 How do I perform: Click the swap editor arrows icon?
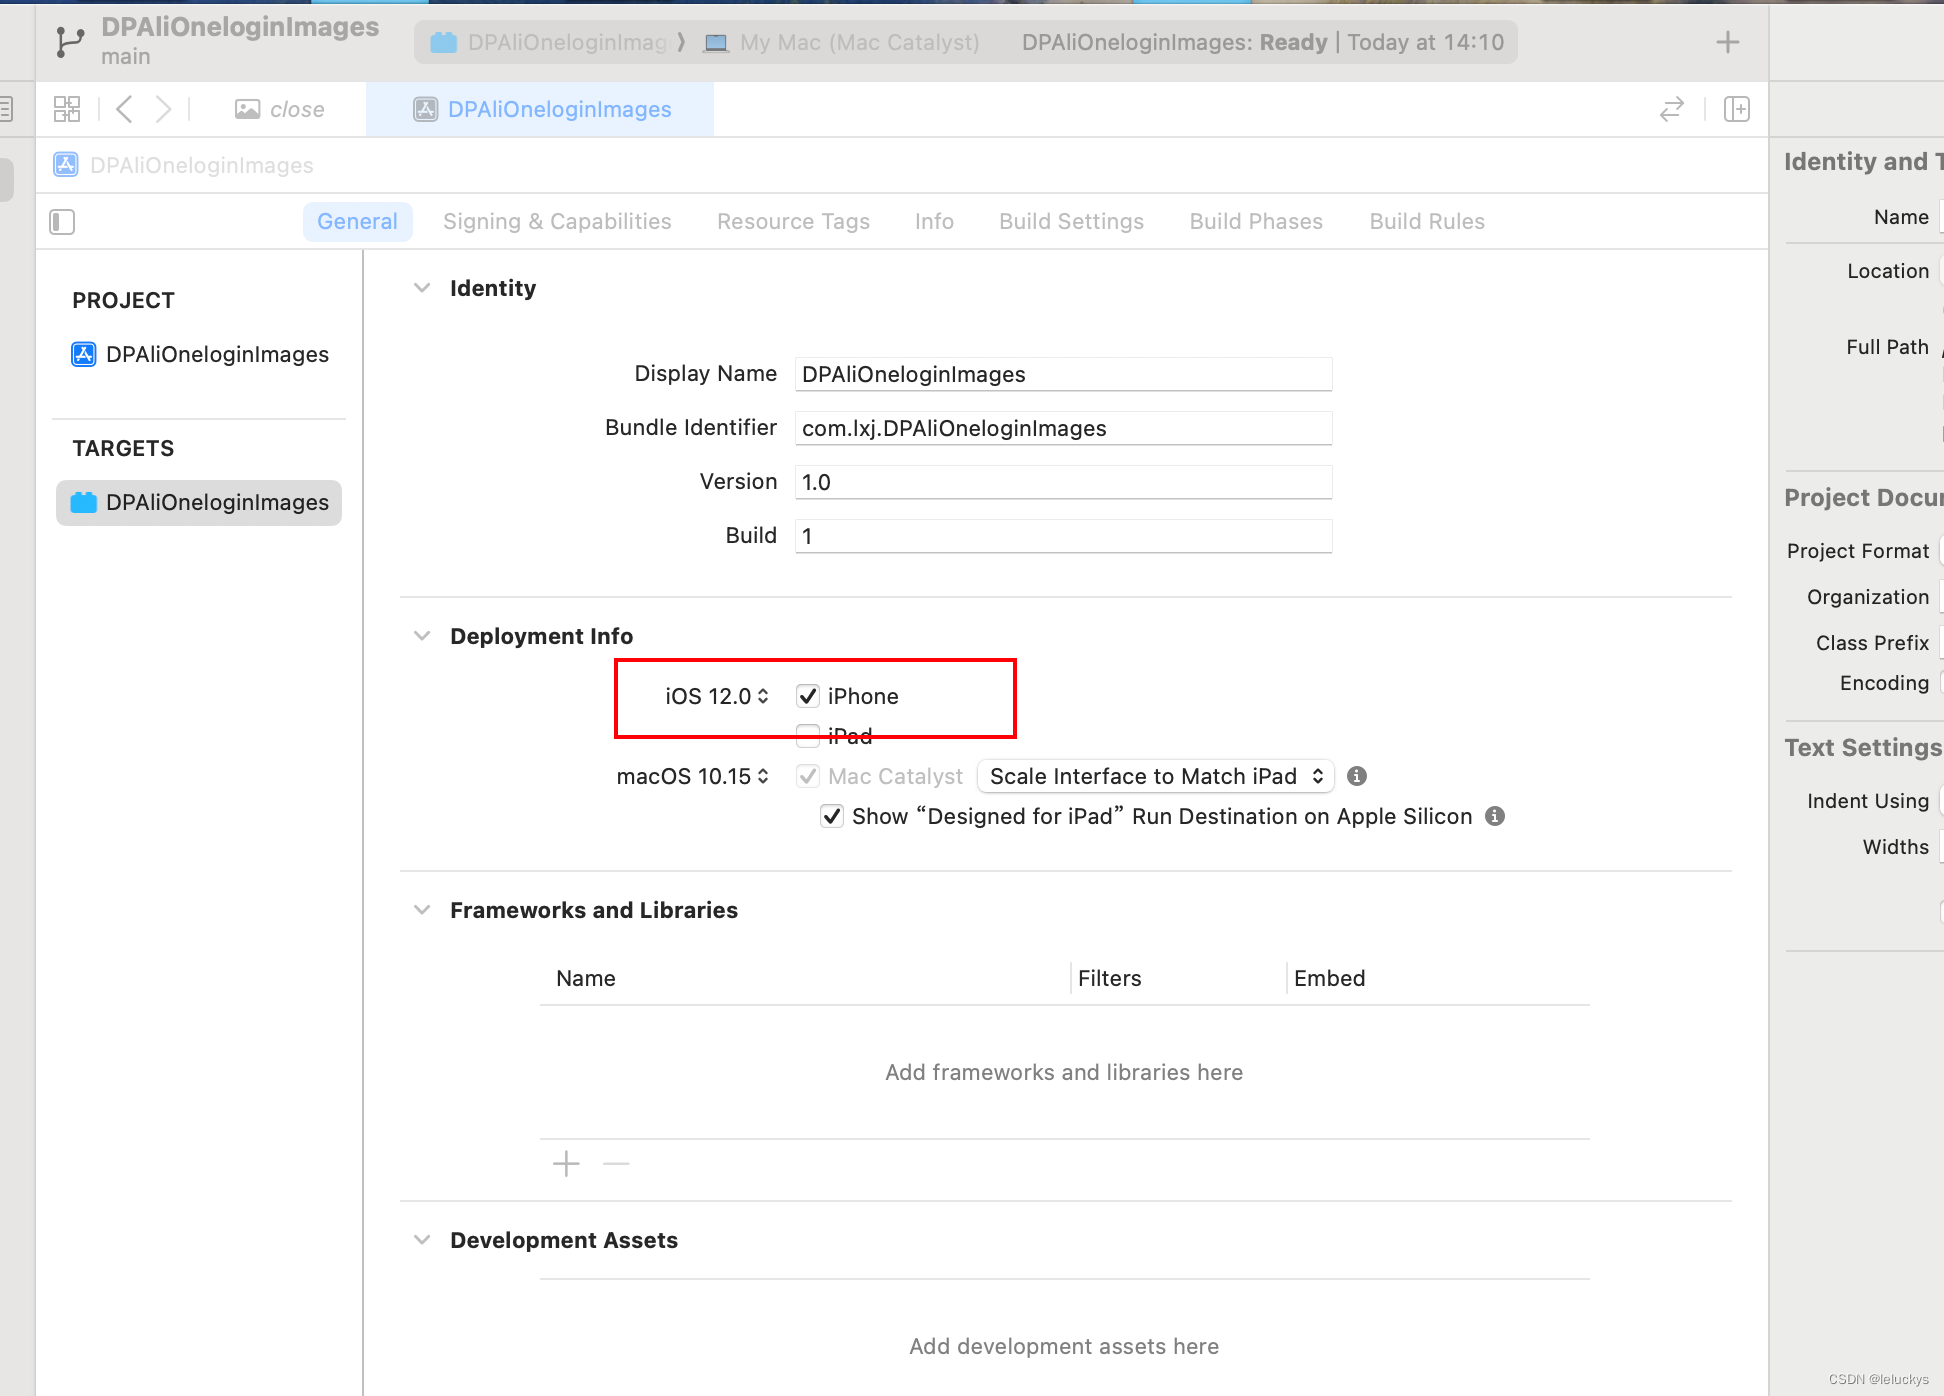(1672, 109)
